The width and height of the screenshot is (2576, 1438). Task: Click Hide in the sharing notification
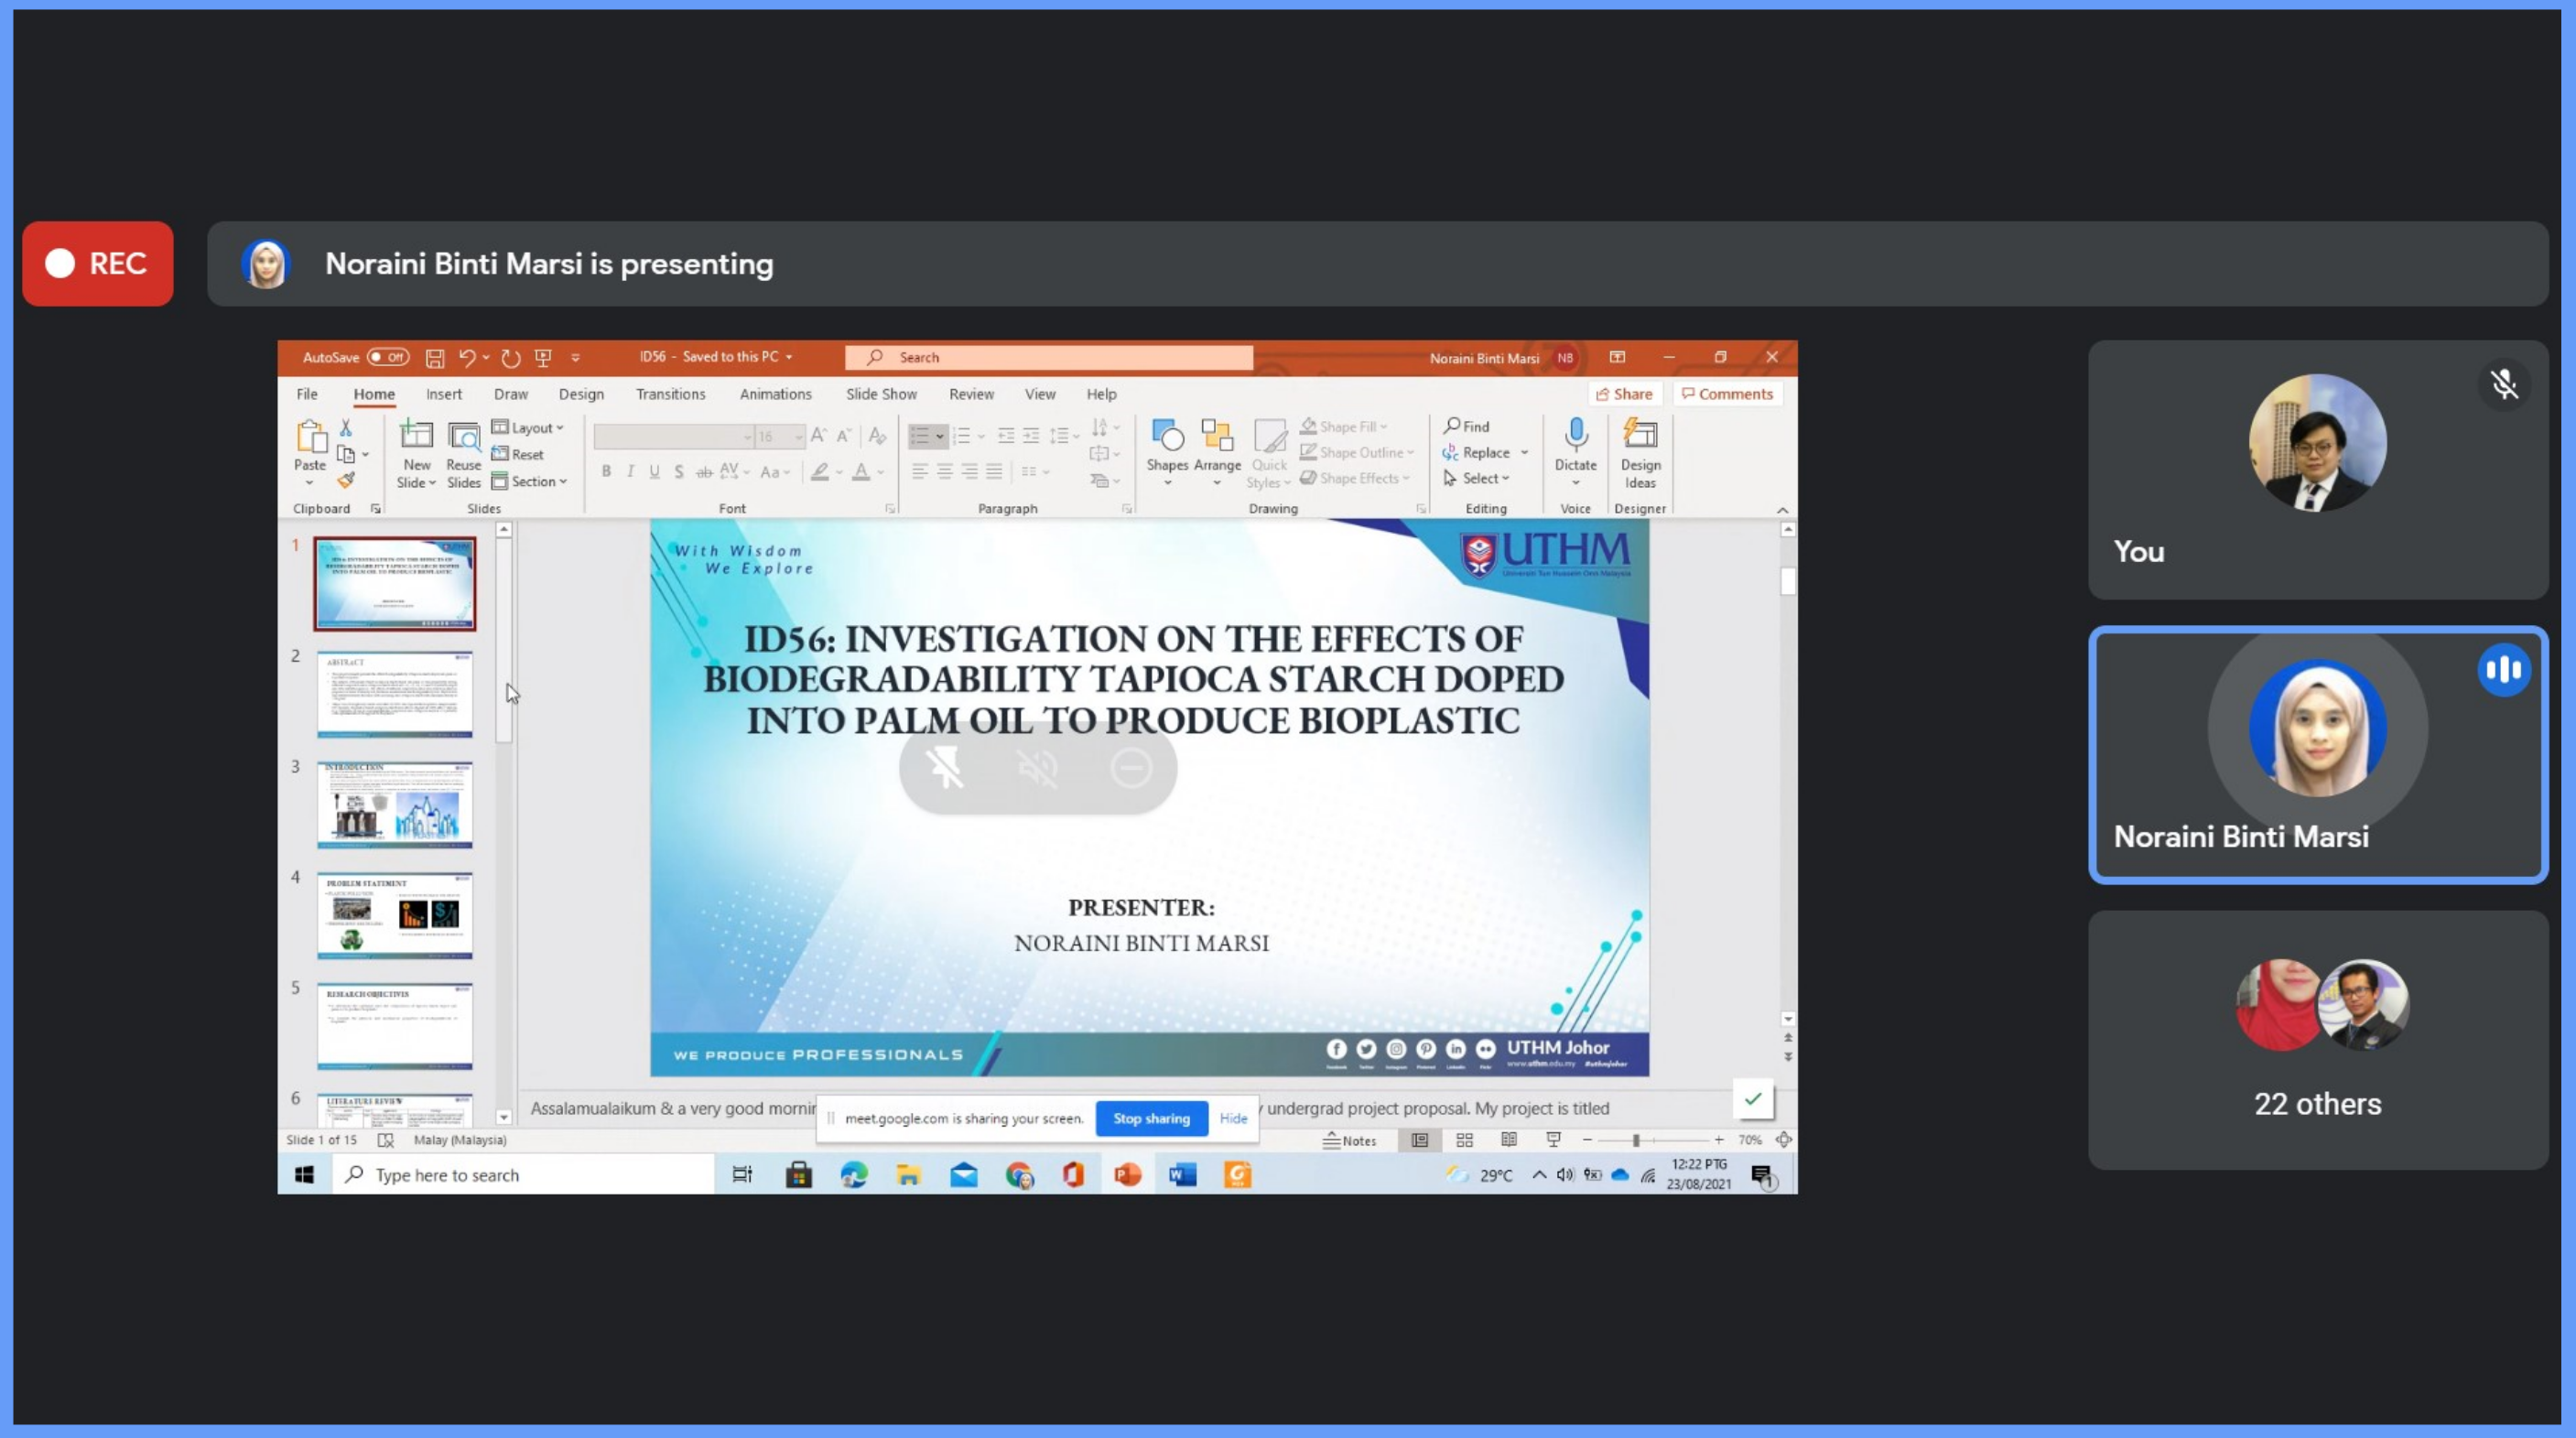[1232, 1118]
